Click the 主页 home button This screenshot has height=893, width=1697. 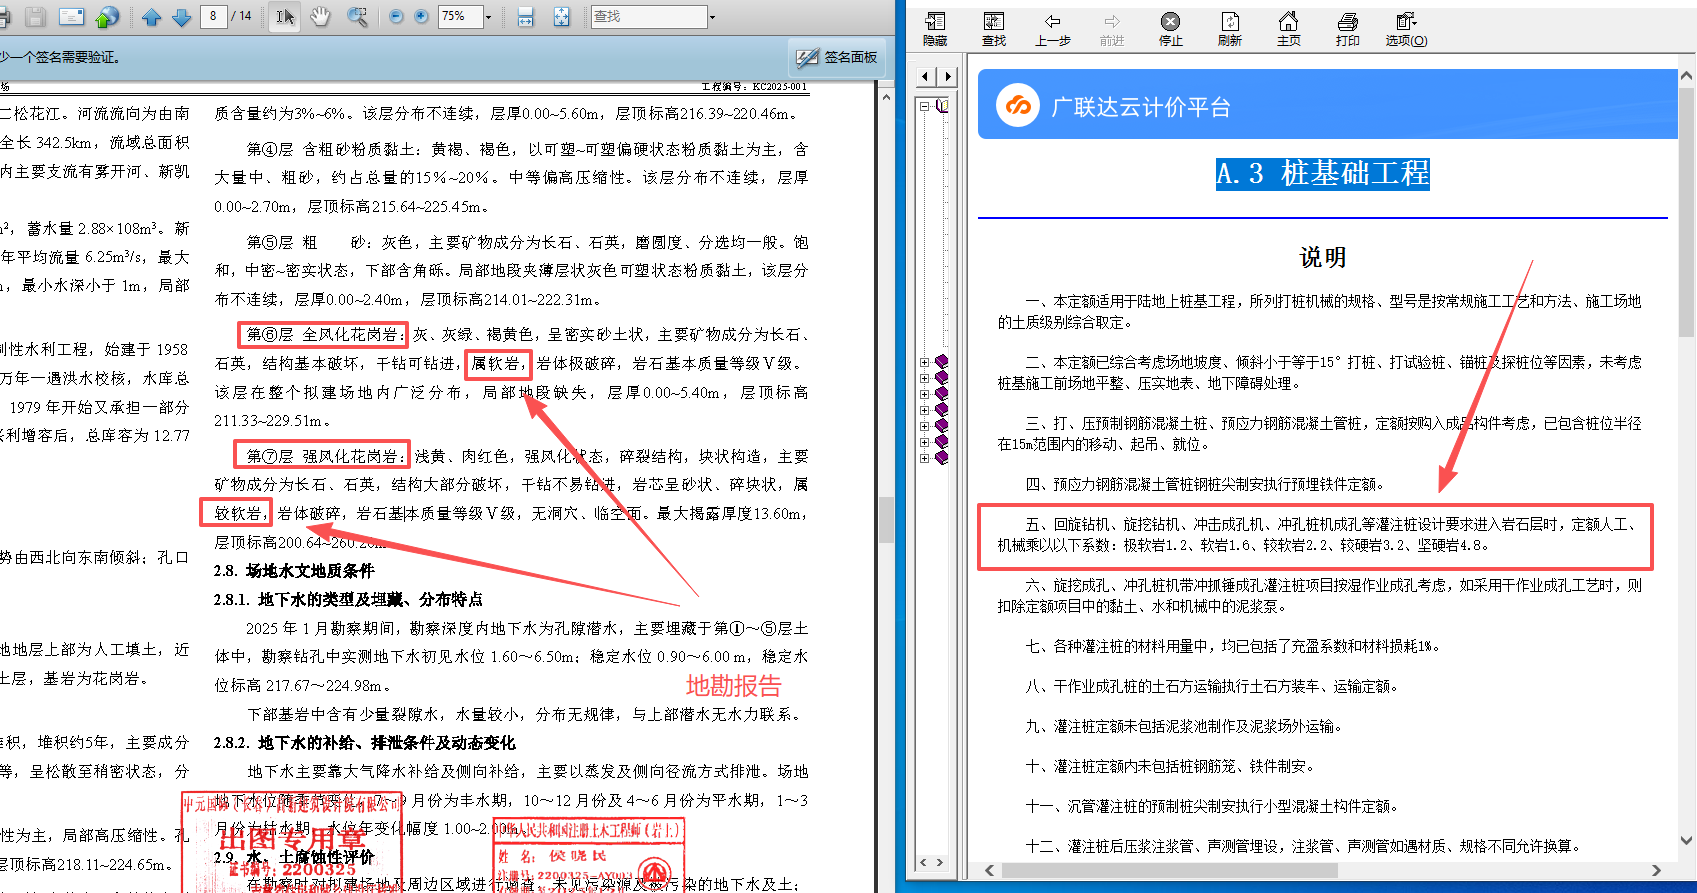(1288, 29)
